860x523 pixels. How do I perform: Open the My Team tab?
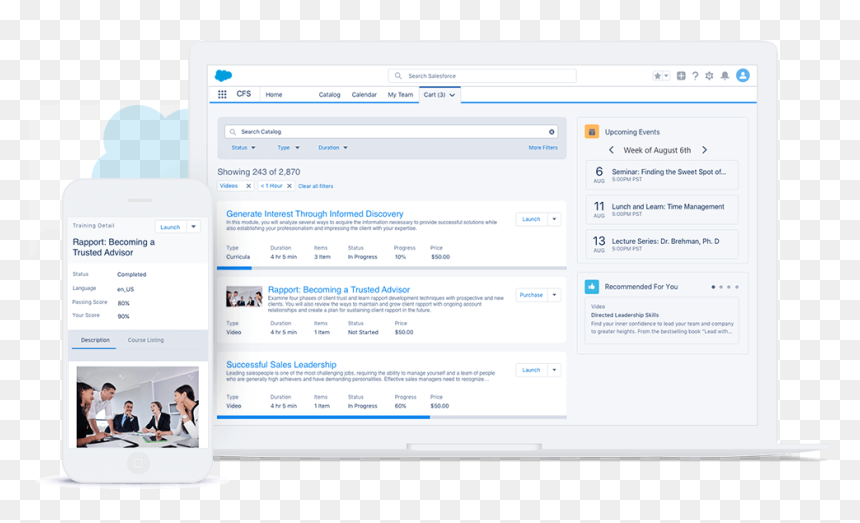[400, 95]
